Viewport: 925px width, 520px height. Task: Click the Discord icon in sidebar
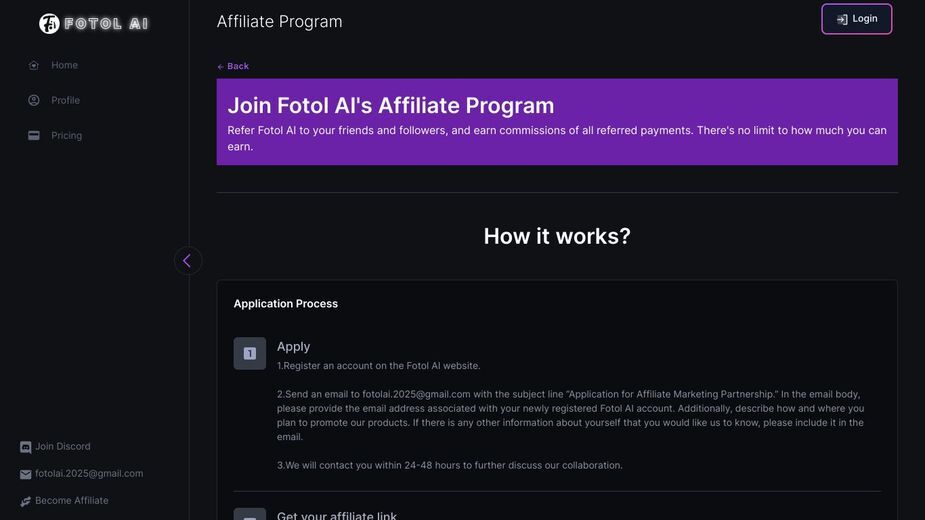[x=25, y=447]
